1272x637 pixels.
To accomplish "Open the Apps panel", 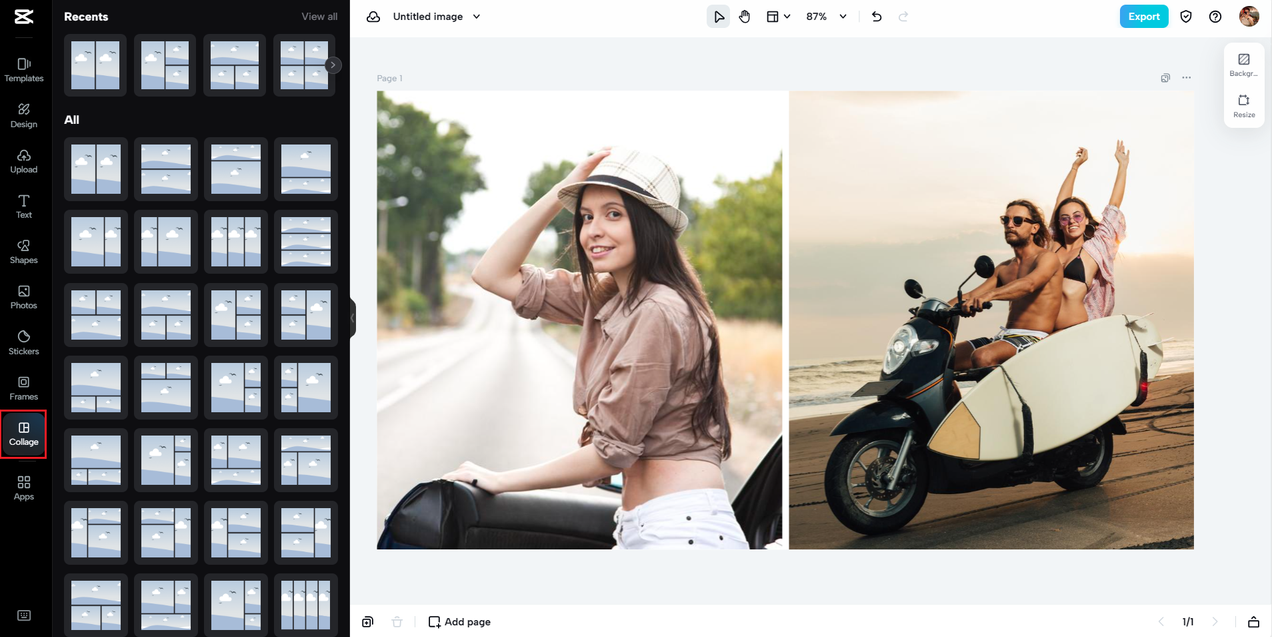I will click(x=24, y=488).
